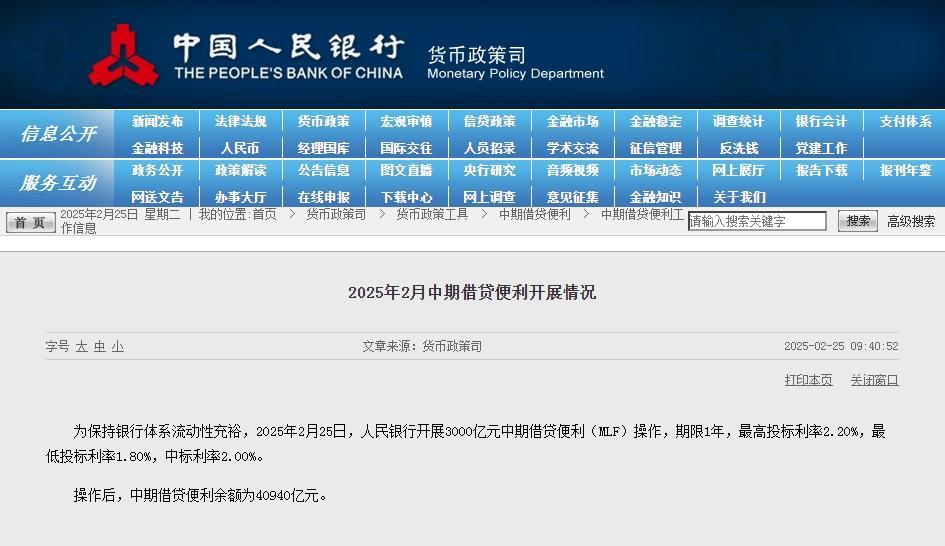945x546 pixels.
Task: Open 央行研究 section
Action: 489,171
